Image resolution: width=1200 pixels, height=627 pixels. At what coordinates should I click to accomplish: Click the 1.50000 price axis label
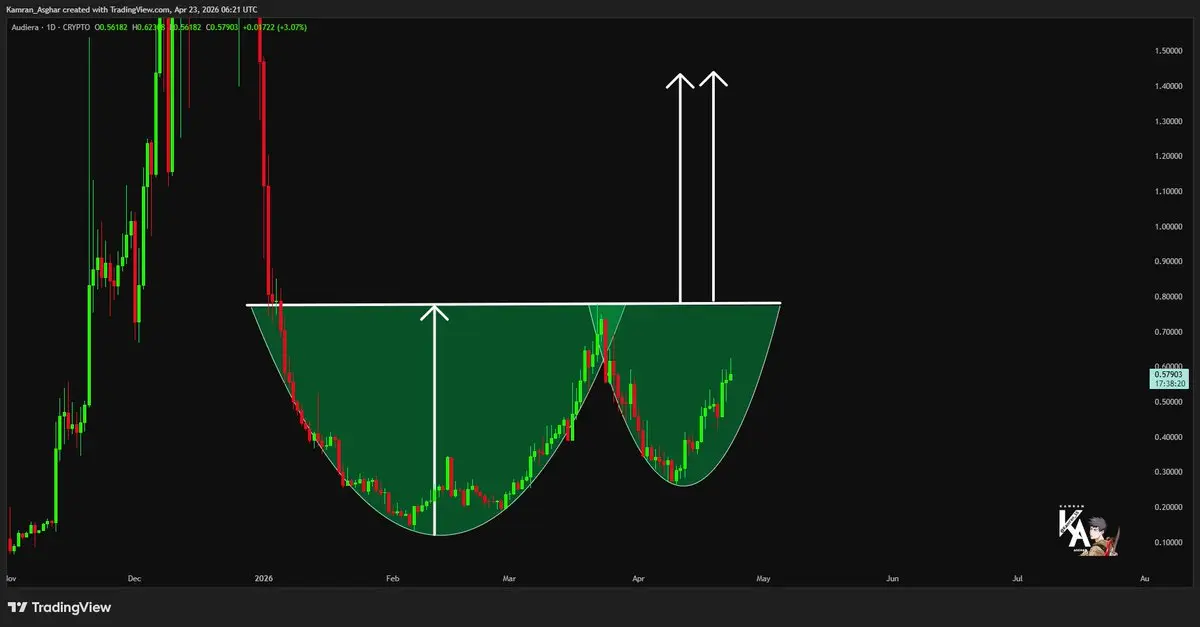coord(1168,50)
